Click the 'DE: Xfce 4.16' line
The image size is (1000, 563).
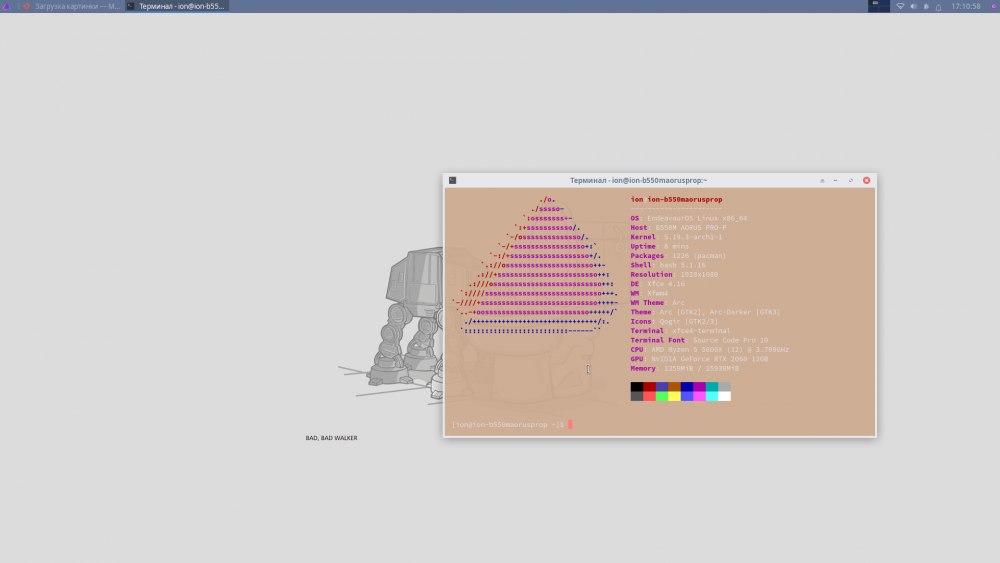658,284
